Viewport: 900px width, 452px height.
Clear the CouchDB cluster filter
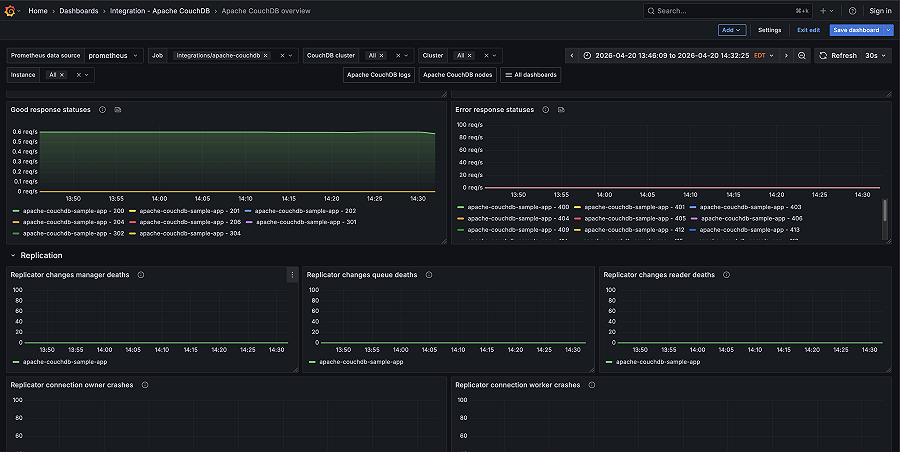pos(398,56)
